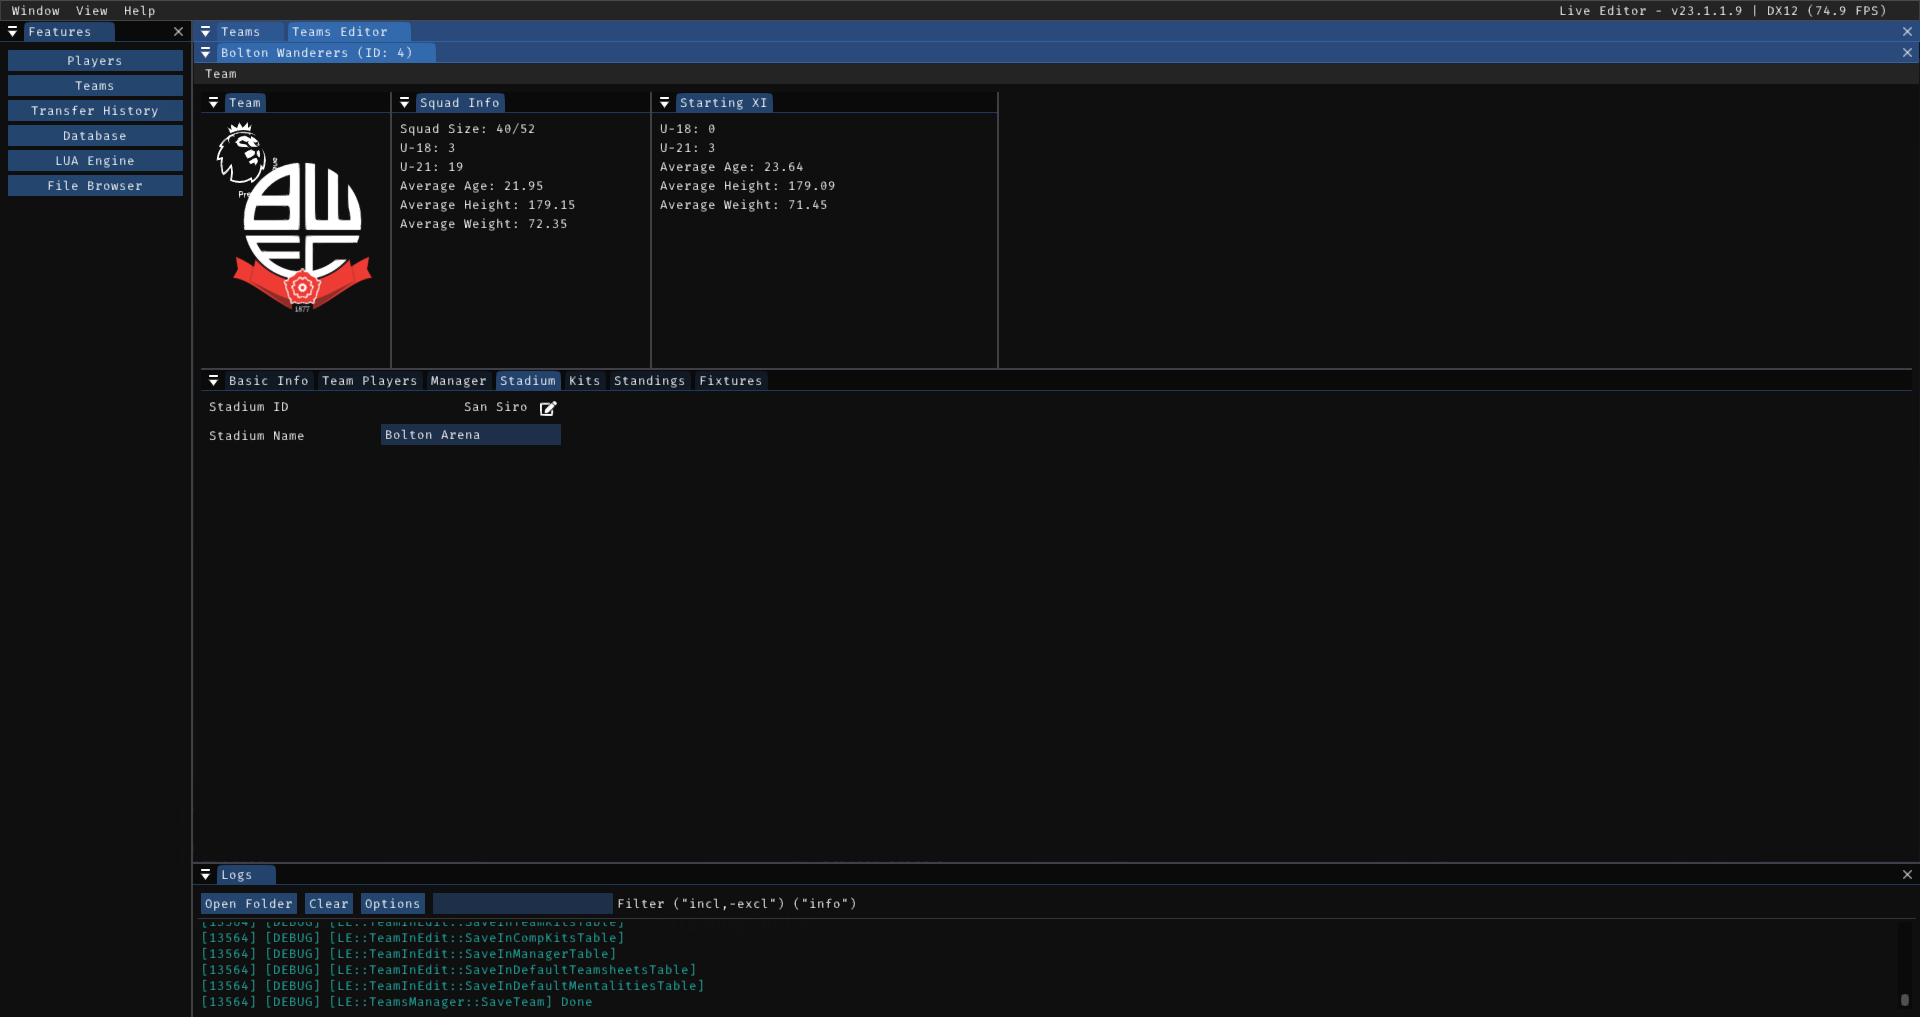Open the File Browser
Image resolution: width=1920 pixels, height=1017 pixels.
pos(95,186)
